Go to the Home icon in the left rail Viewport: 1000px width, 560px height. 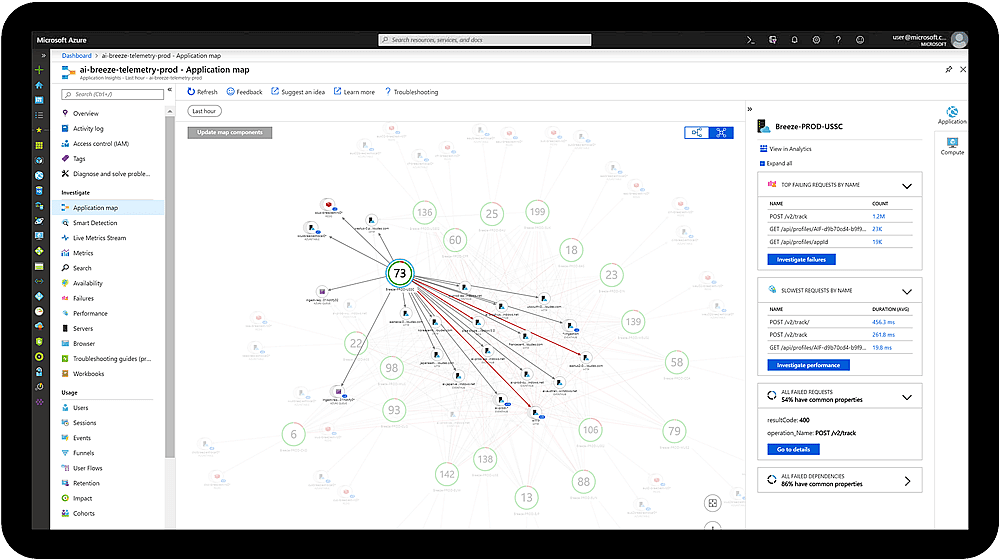[x=39, y=85]
